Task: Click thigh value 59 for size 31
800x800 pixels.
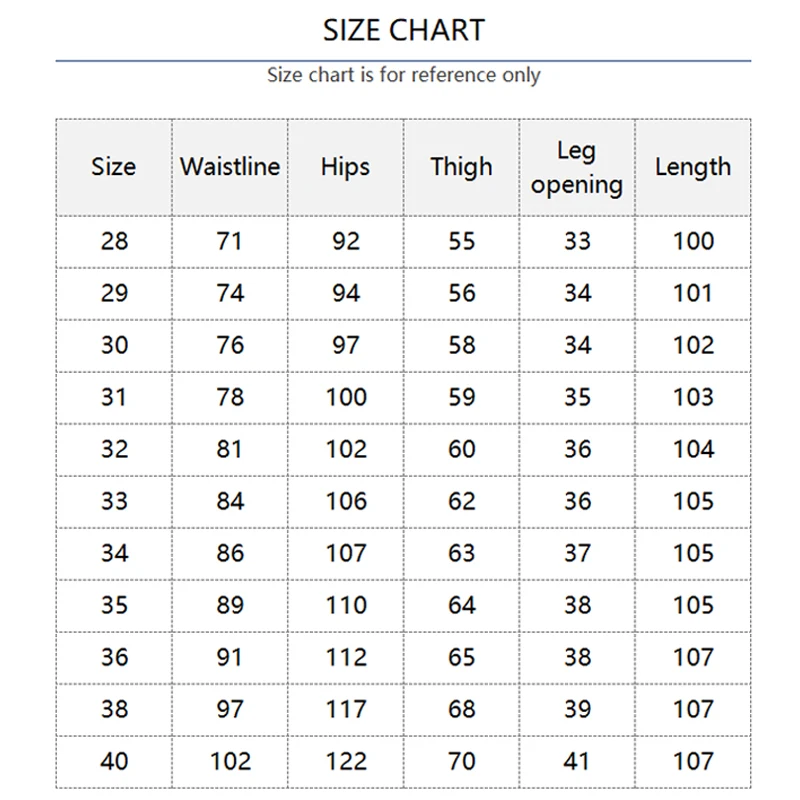Action: pyautogui.click(x=461, y=397)
